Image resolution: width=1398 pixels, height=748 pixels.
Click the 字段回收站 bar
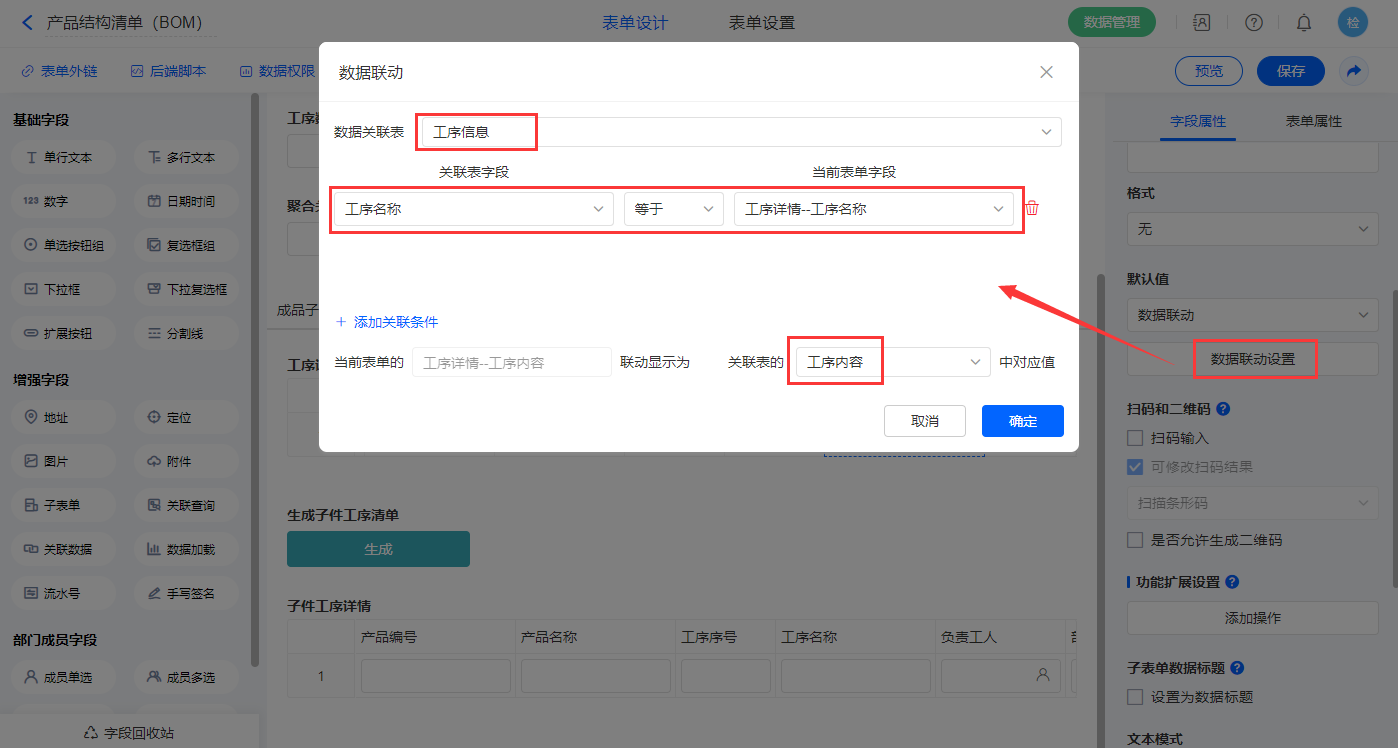[130, 732]
